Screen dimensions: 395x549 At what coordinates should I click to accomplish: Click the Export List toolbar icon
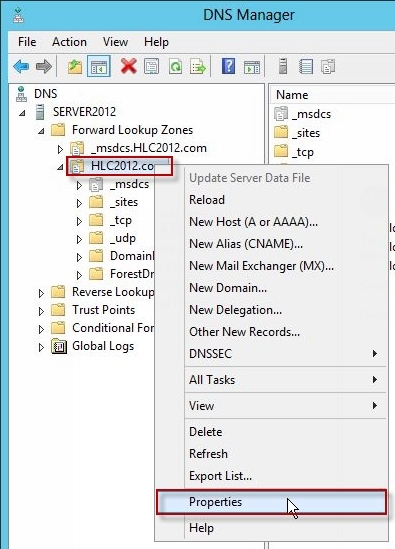198,66
